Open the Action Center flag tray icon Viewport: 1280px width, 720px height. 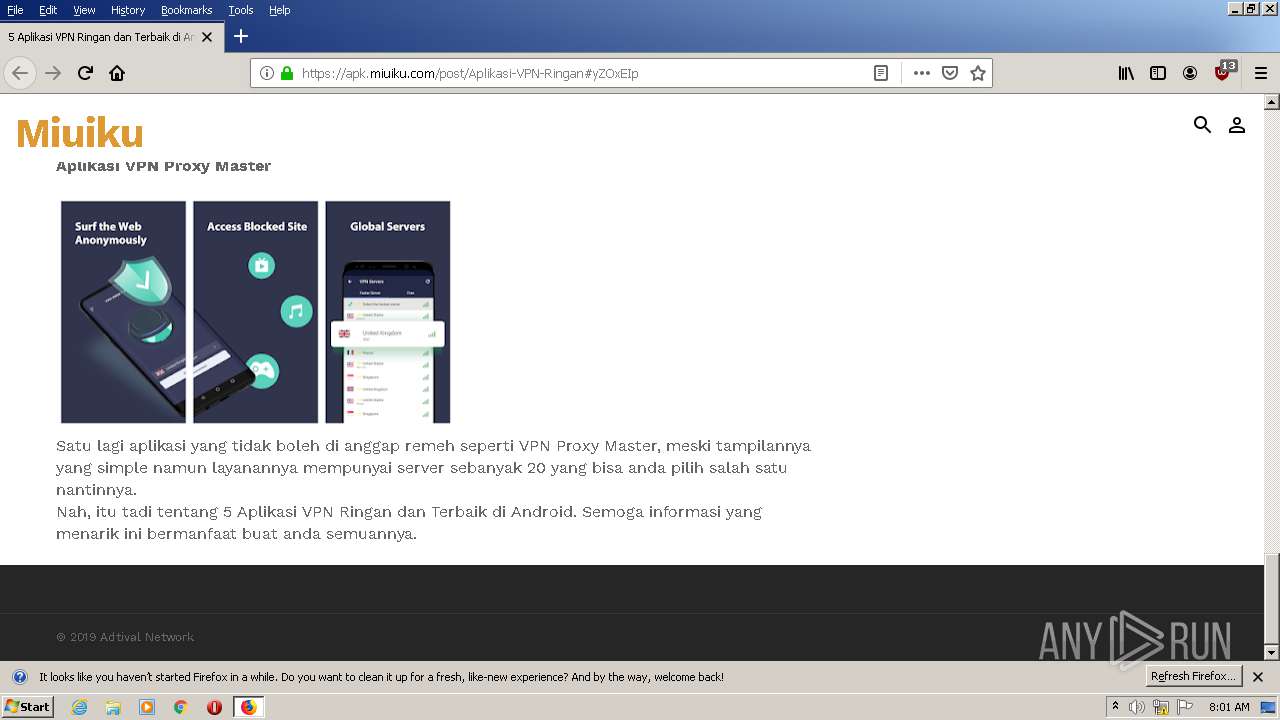click(x=1185, y=707)
